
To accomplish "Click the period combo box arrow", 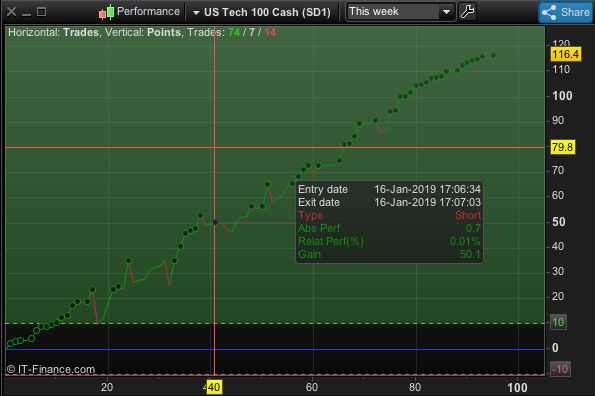I will (447, 12).
